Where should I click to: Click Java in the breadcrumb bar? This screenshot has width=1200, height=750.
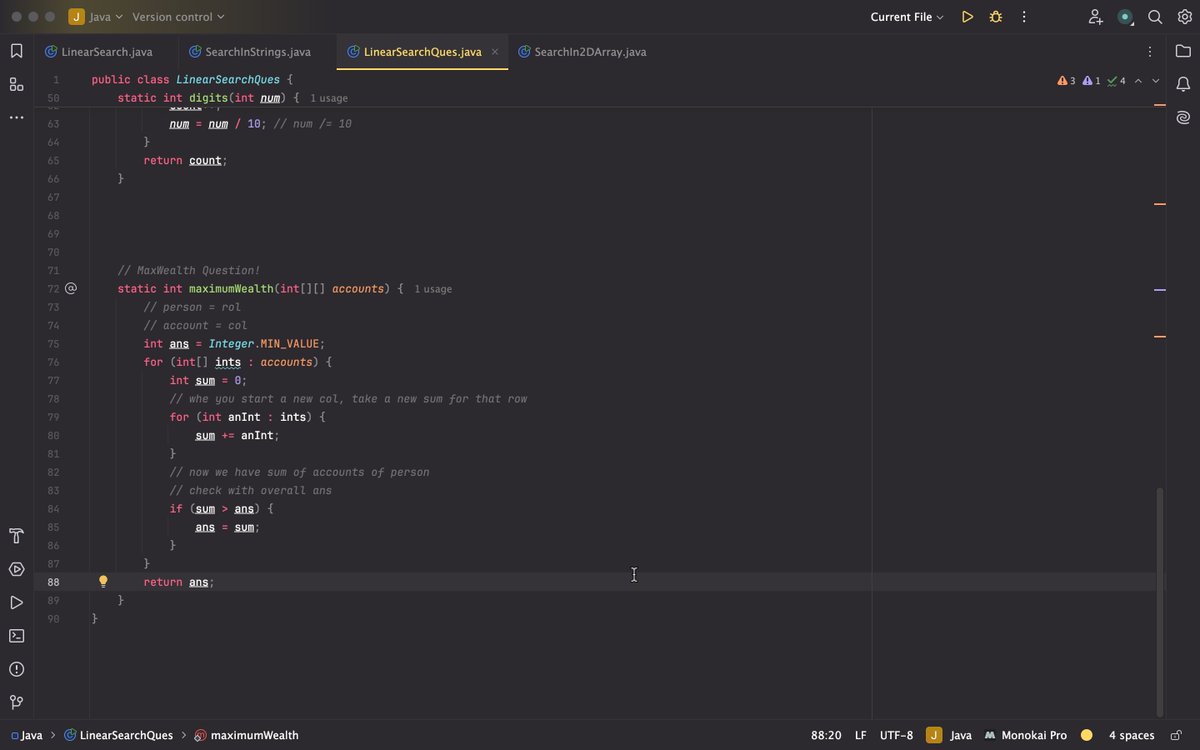coord(26,735)
